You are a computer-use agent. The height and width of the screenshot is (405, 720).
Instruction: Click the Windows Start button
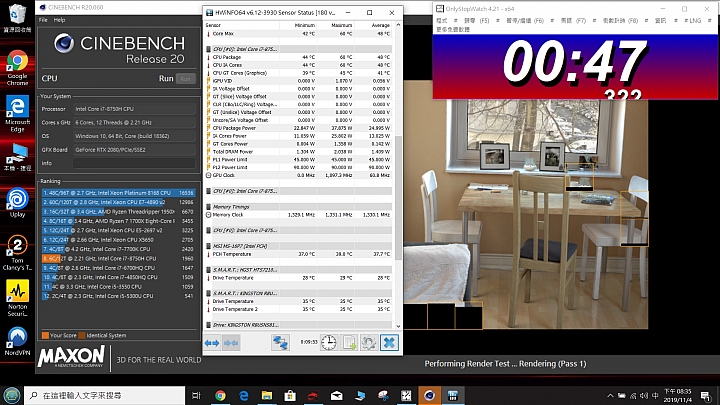pos(12,395)
